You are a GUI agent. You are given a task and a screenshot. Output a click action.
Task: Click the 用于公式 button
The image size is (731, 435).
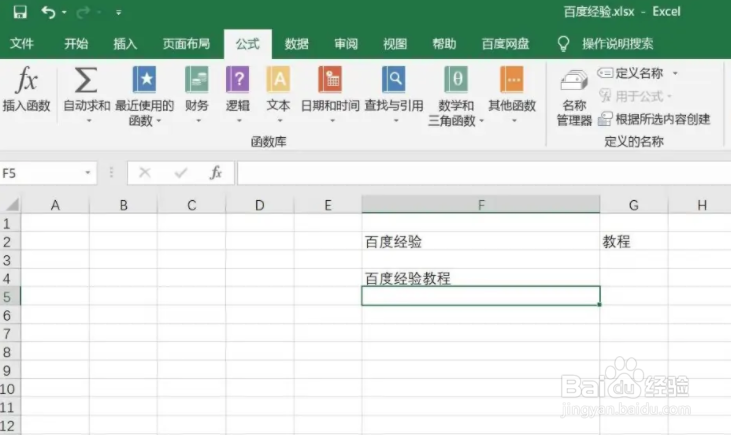(x=635, y=96)
